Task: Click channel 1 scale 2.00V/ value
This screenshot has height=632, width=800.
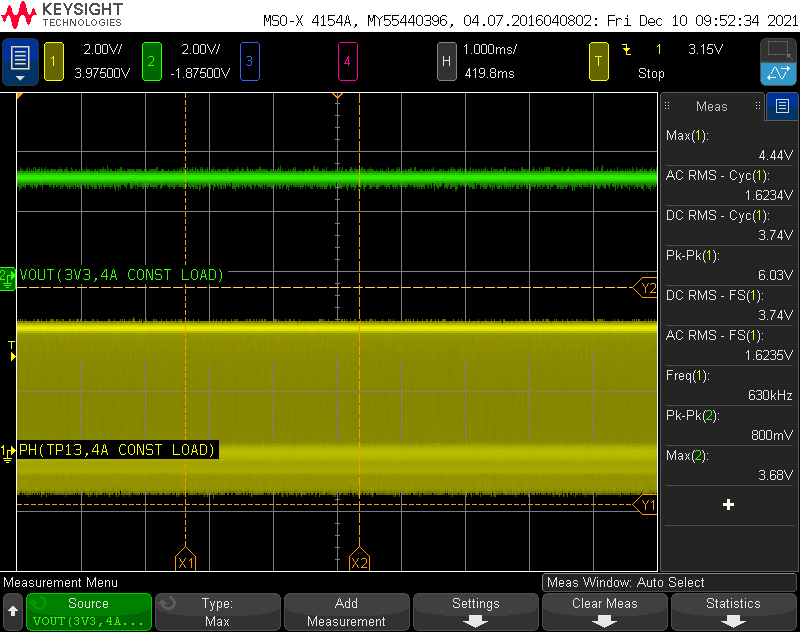Action: (x=103, y=49)
